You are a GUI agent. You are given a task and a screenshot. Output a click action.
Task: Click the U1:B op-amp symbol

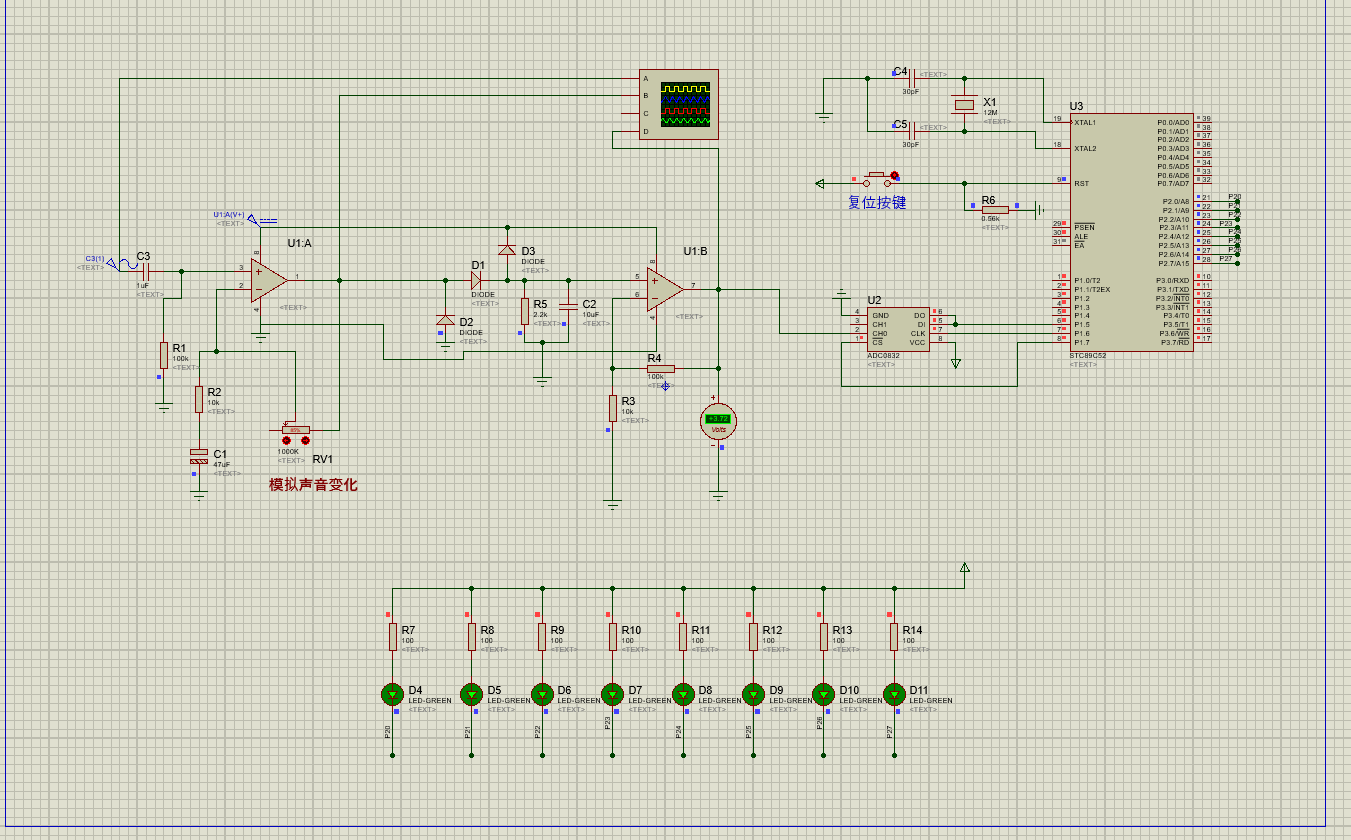[665, 289]
